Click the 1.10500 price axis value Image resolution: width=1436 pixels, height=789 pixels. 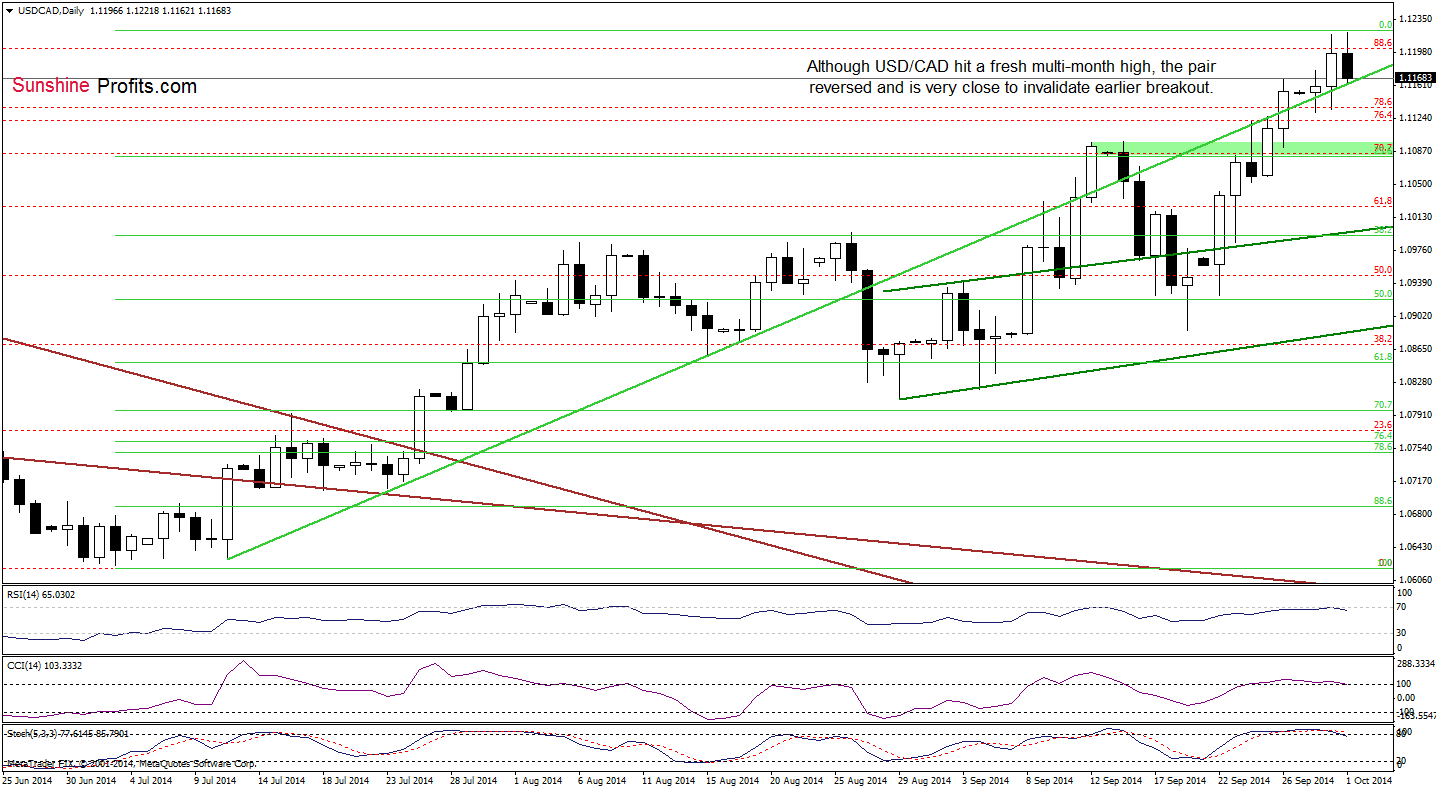1415,183
